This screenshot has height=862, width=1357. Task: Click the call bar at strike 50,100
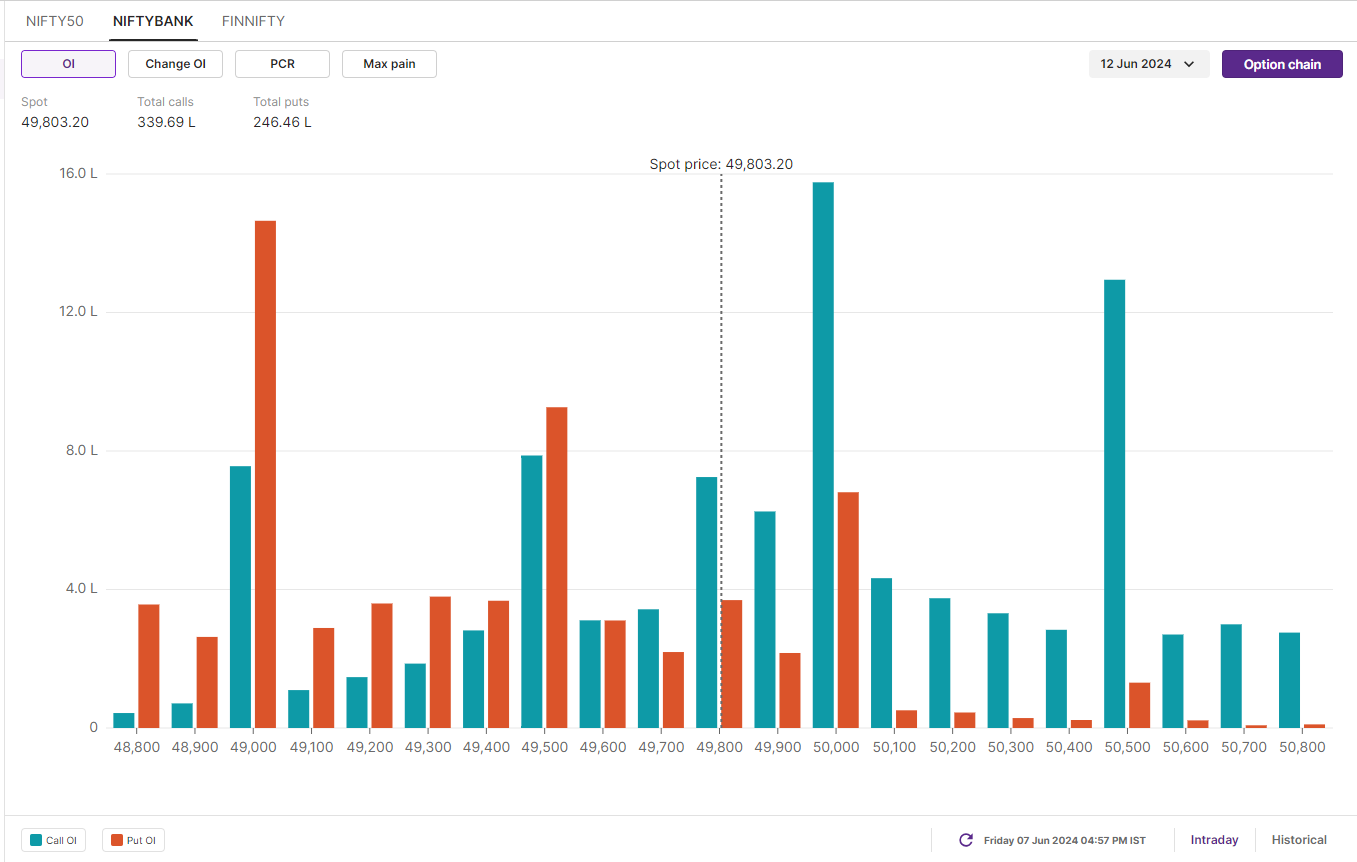[x=881, y=653]
